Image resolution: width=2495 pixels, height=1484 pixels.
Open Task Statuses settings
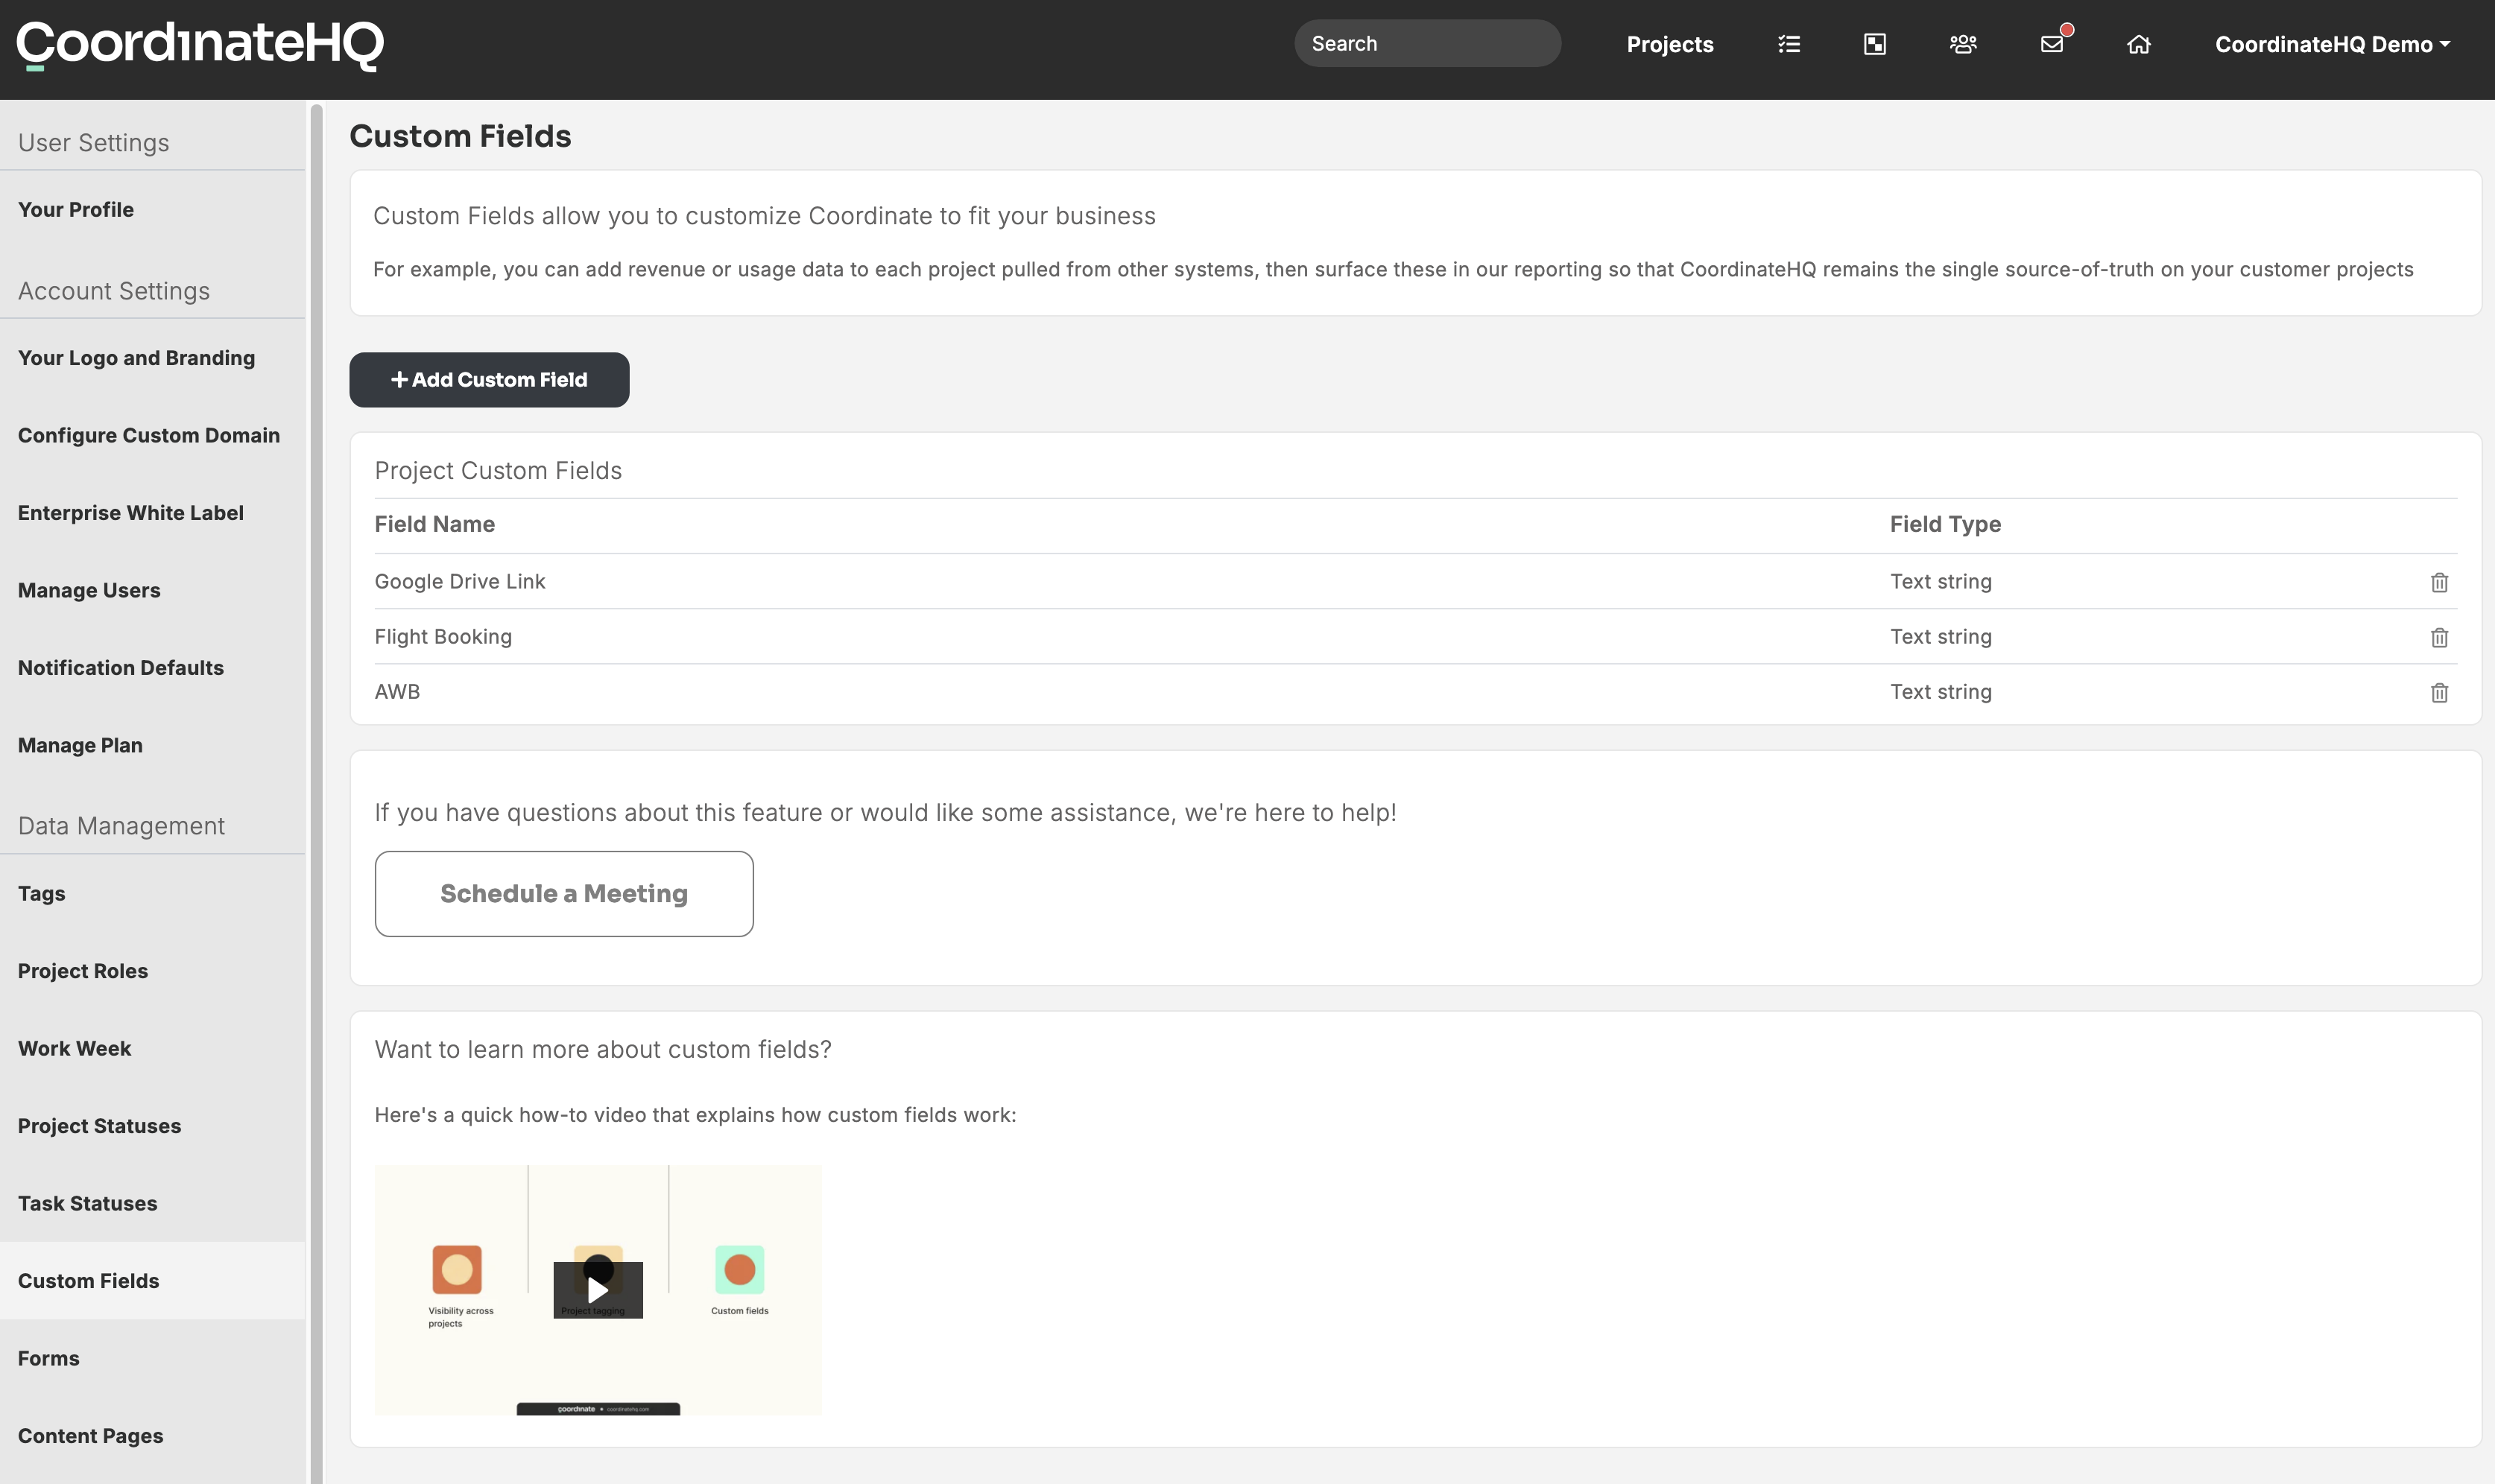88,1204
